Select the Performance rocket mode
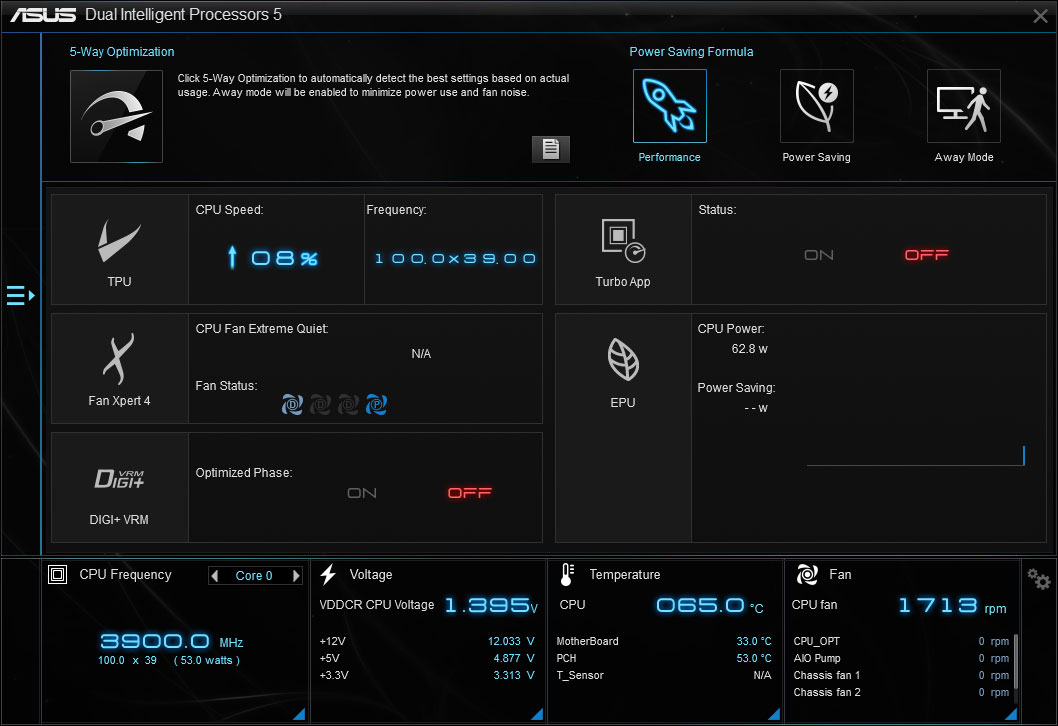This screenshot has width=1058, height=726. (669, 106)
